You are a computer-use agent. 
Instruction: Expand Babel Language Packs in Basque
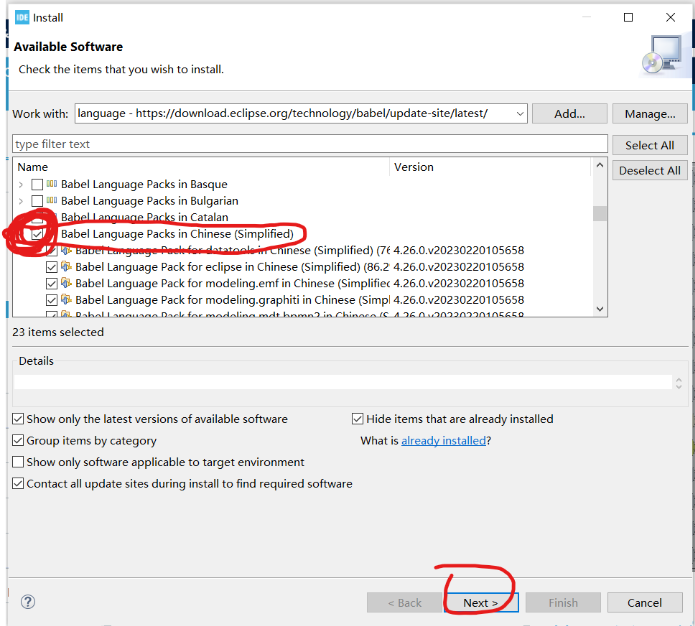coord(21,184)
